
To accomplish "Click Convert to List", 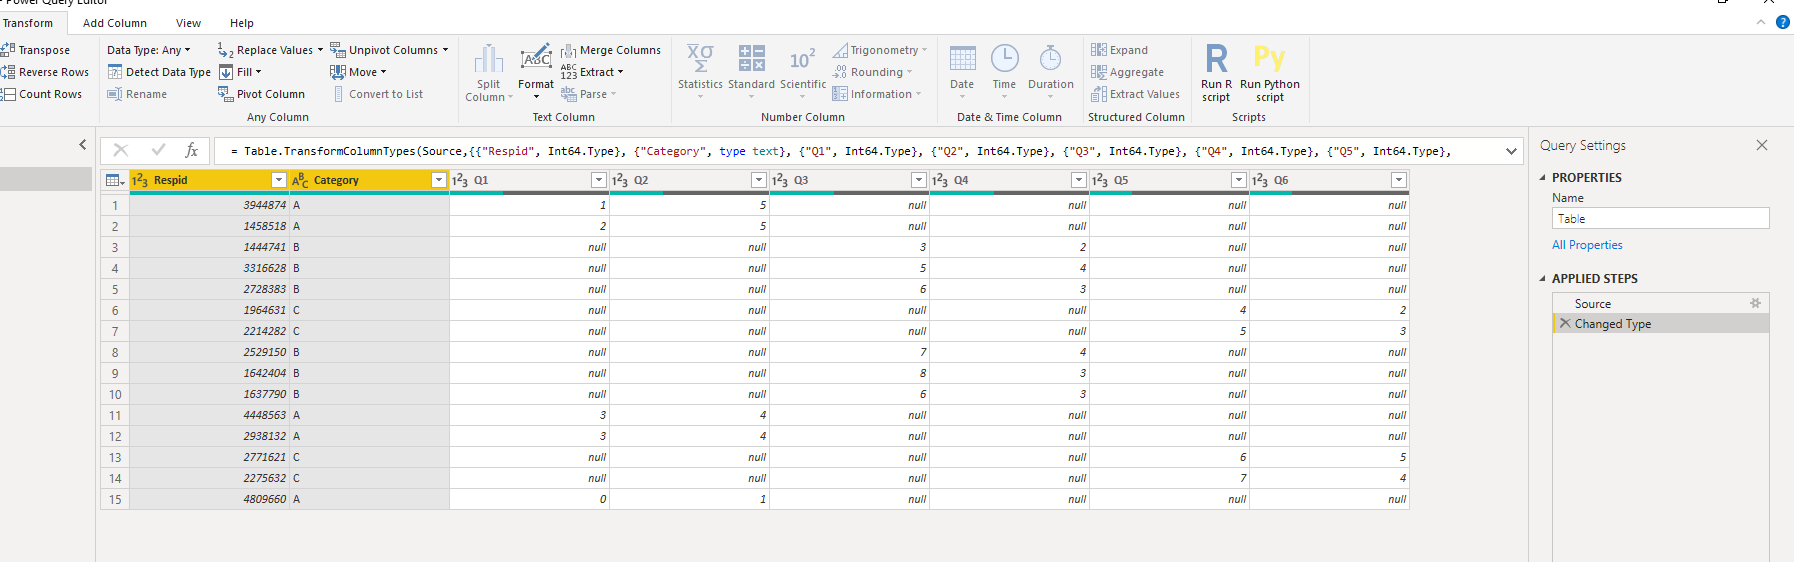I will pos(378,94).
